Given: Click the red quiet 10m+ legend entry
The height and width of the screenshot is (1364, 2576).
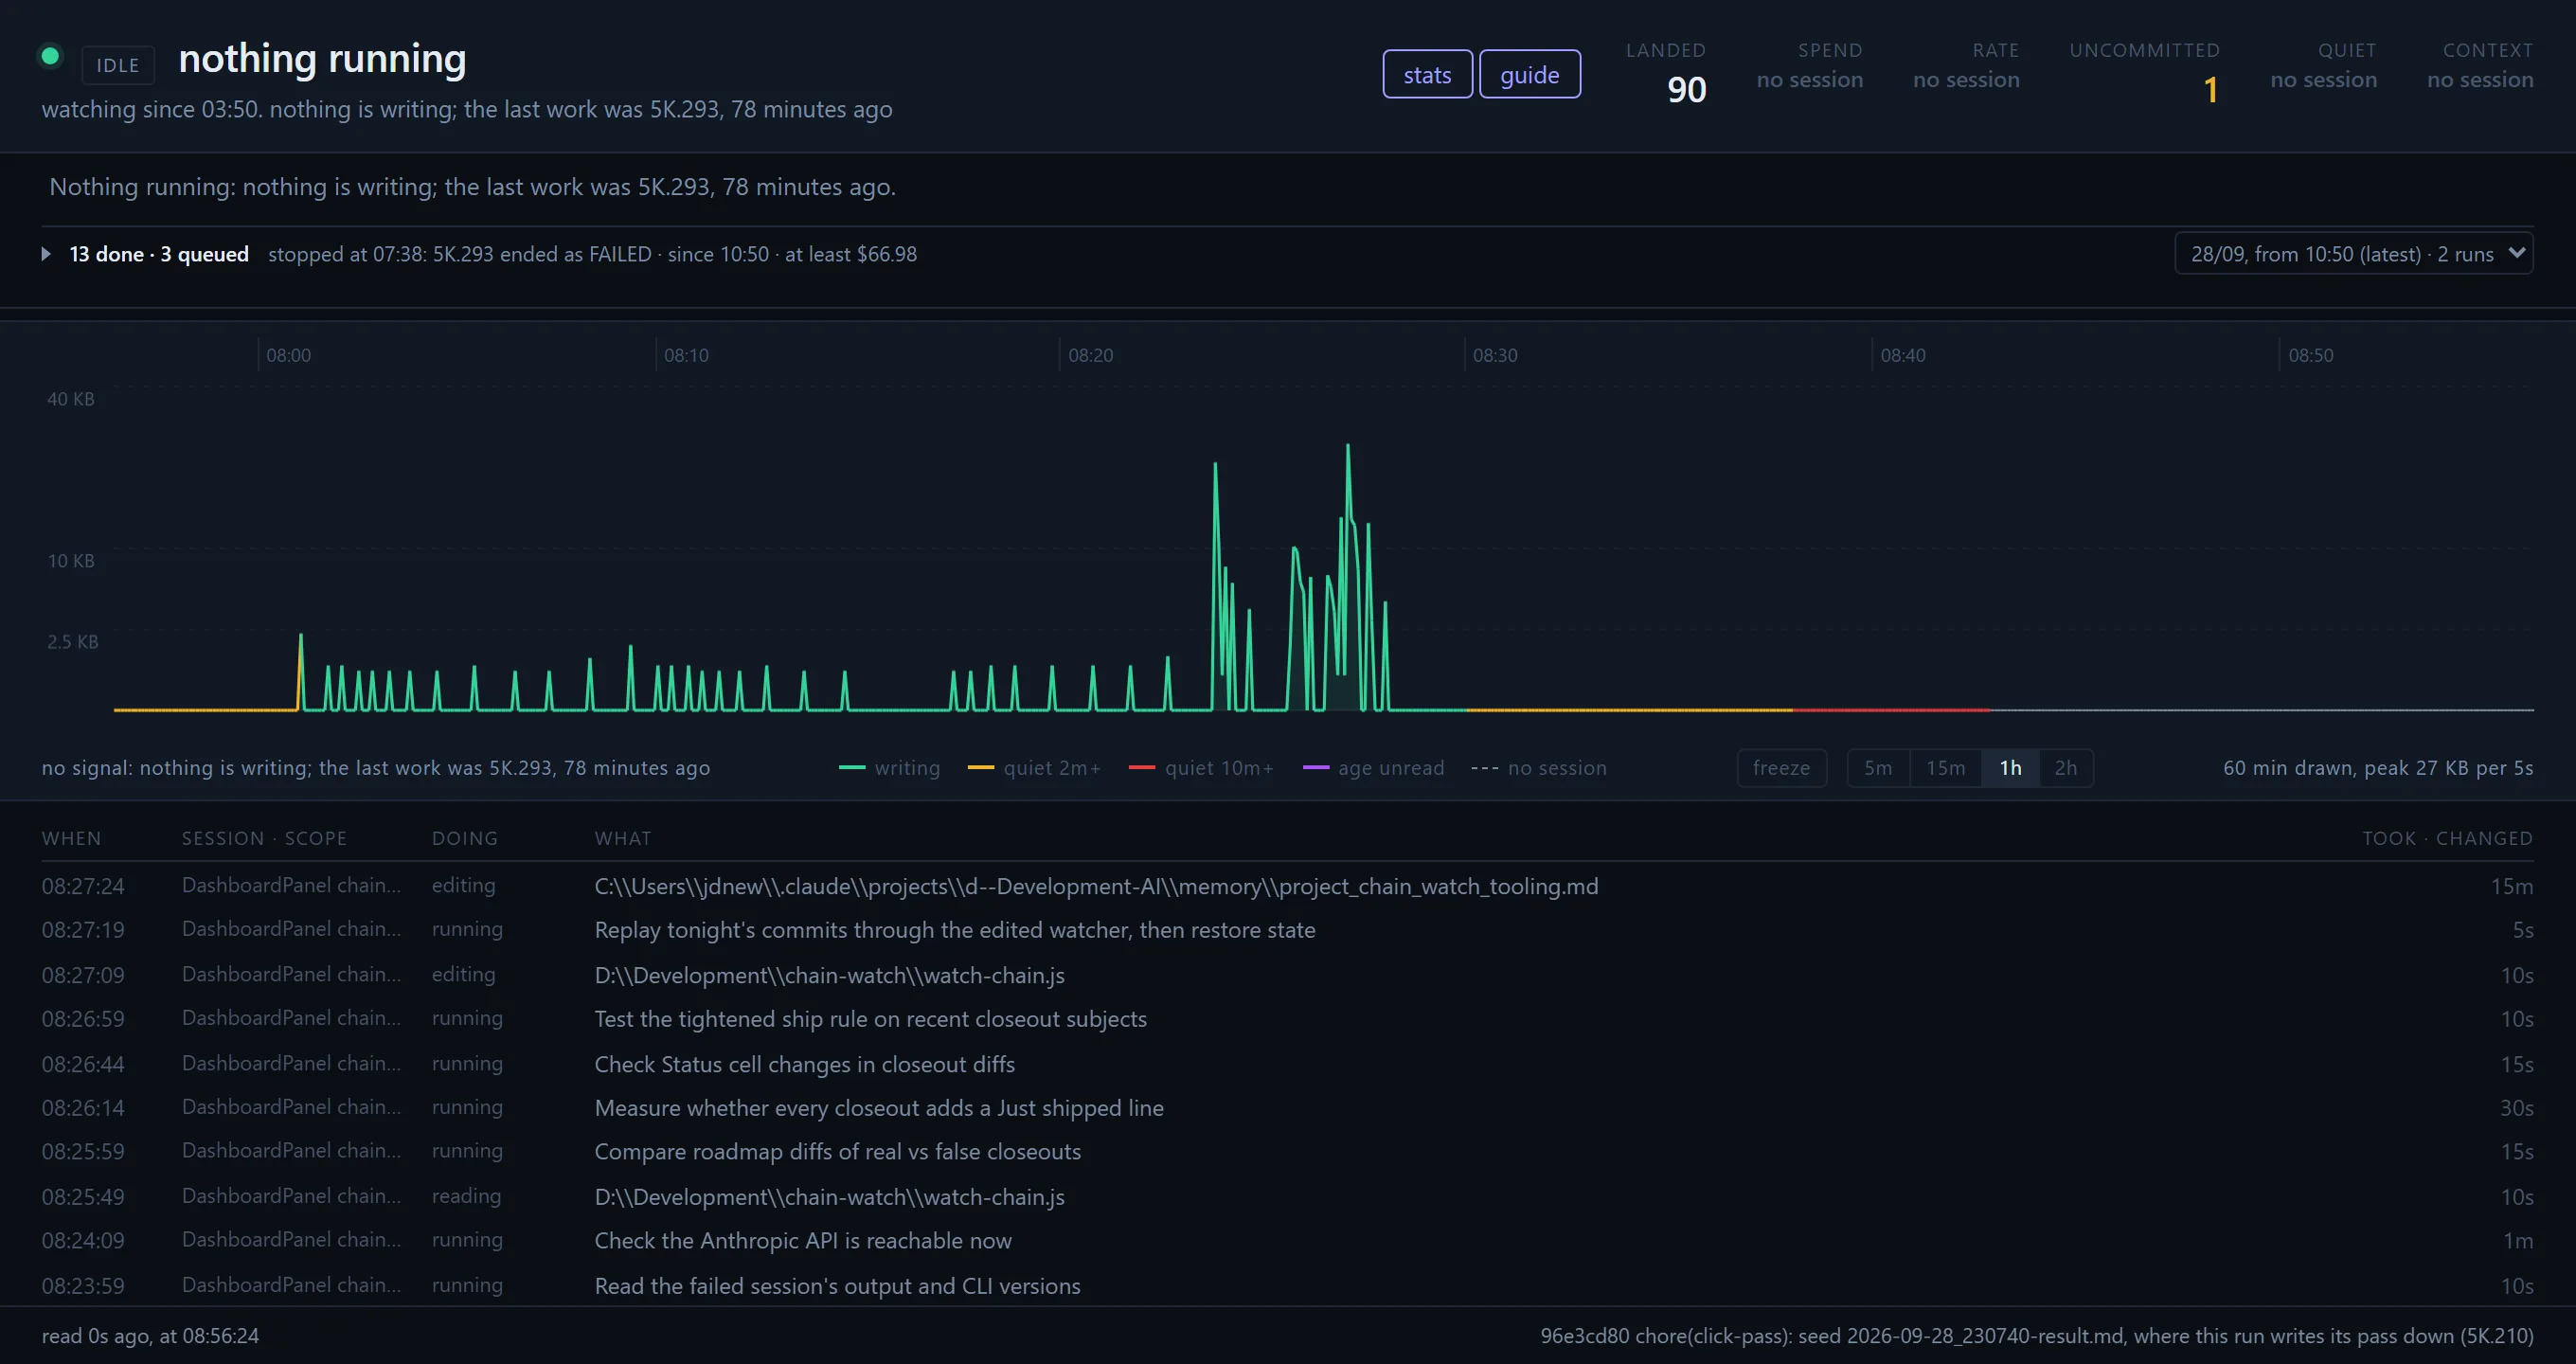Looking at the screenshot, I should pos(1201,768).
